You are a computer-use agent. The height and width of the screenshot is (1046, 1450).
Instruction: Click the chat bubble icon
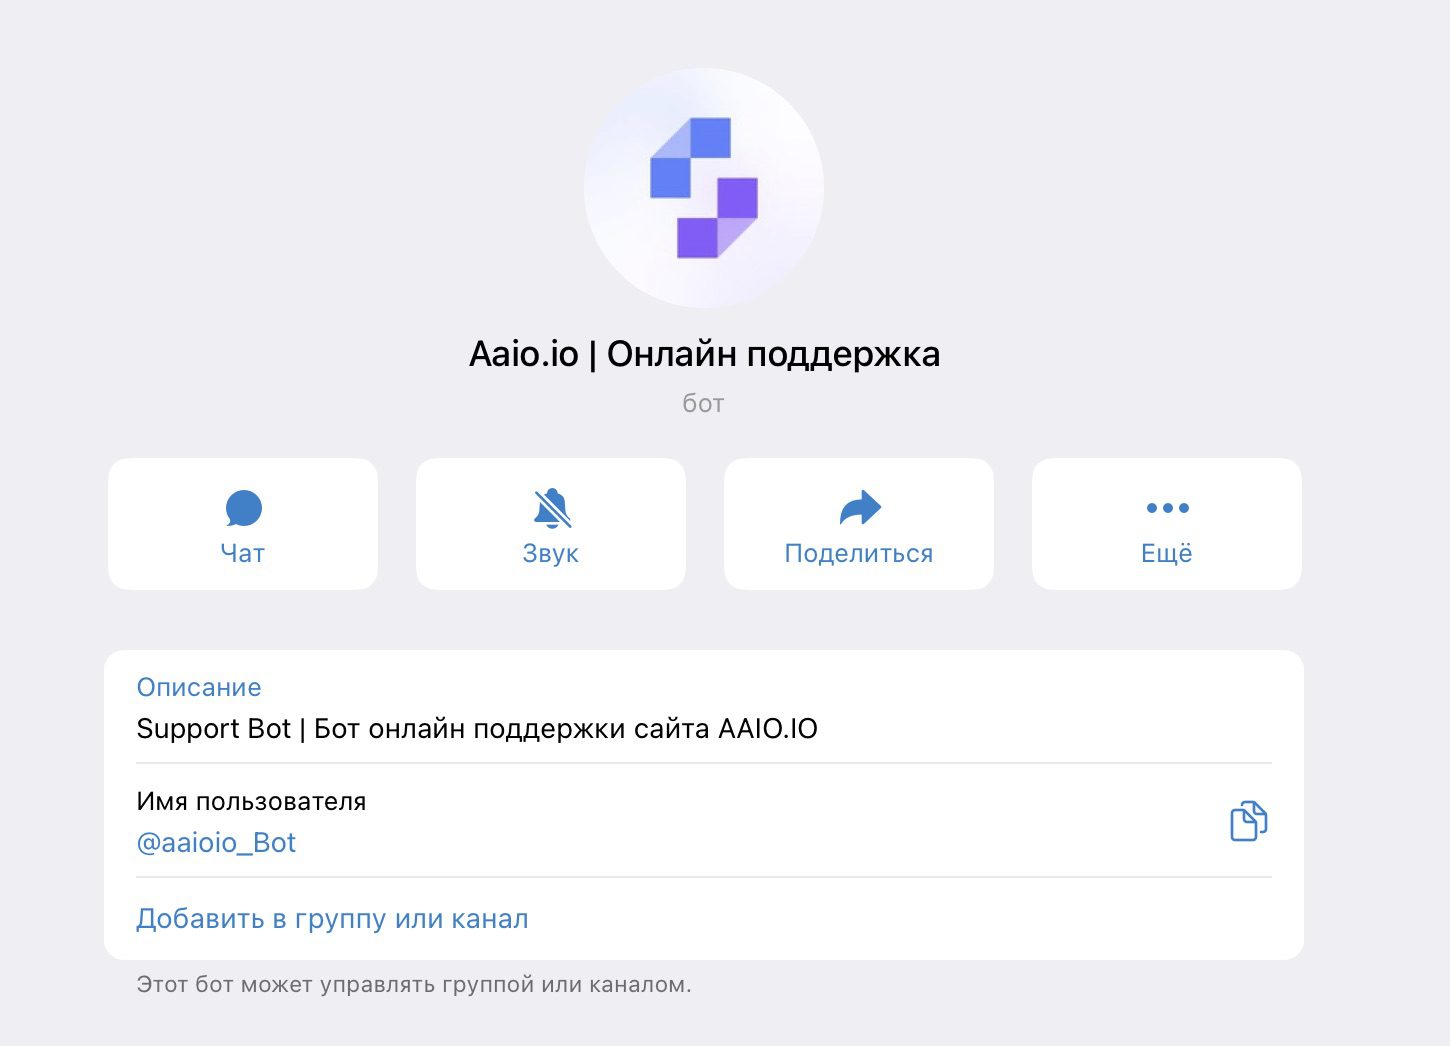(243, 508)
